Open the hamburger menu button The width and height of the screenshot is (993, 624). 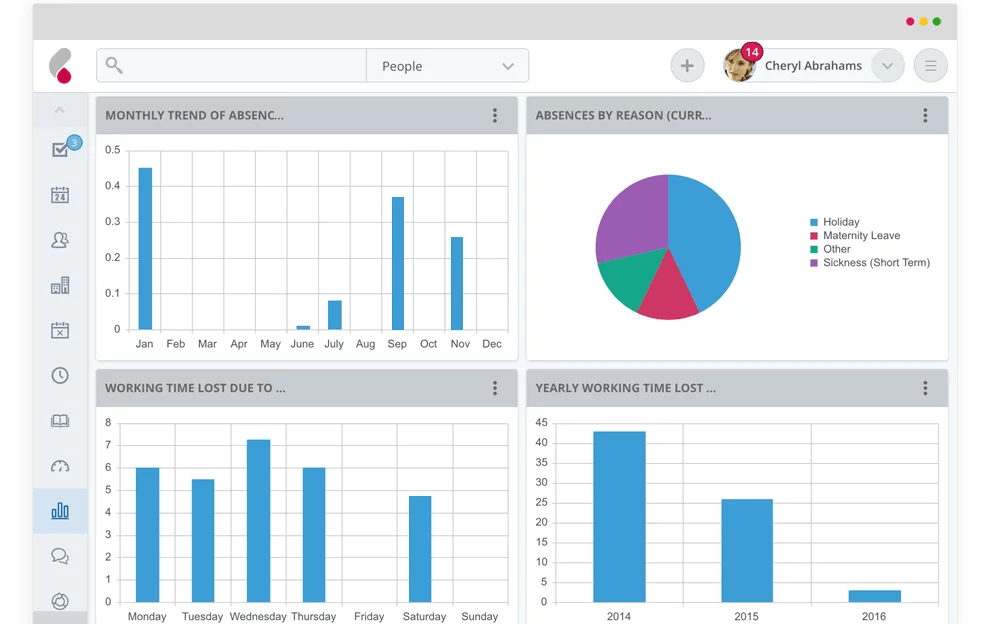coord(930,65)
